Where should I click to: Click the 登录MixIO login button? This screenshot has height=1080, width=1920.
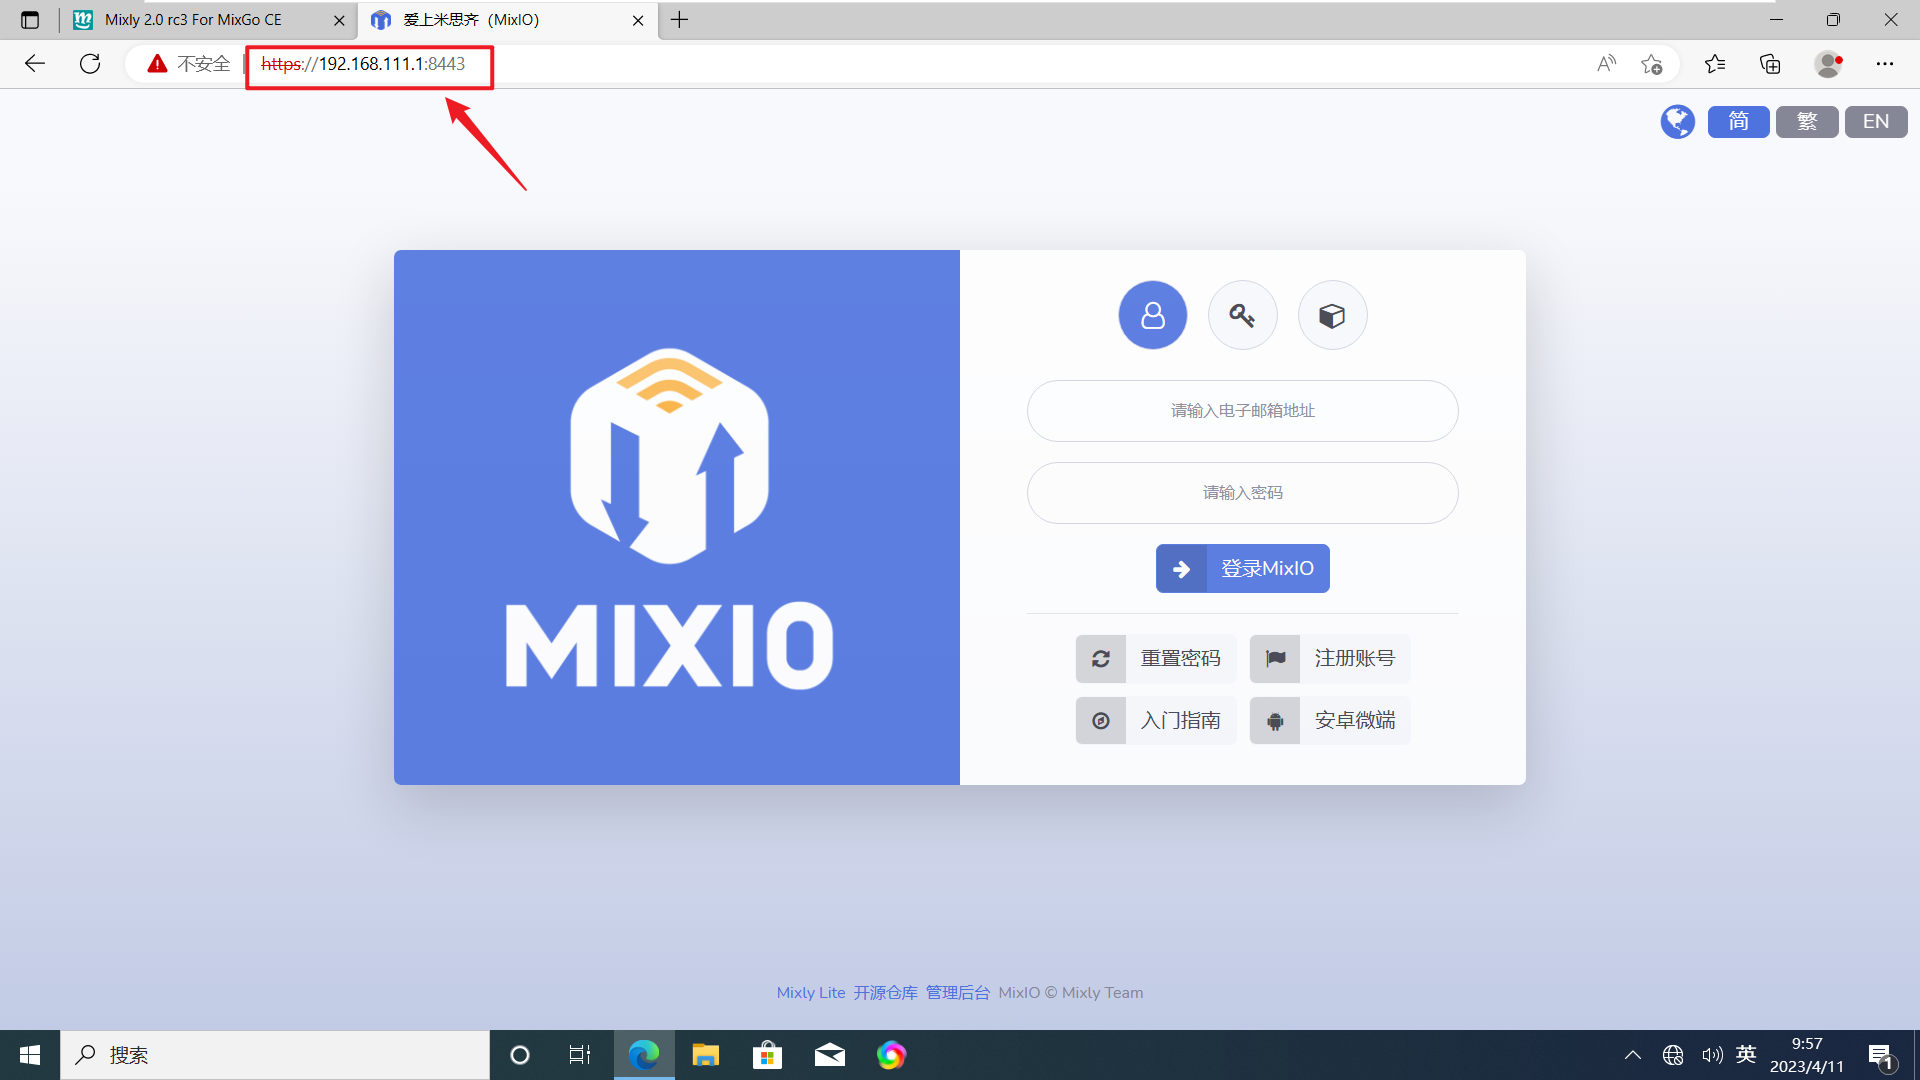[1242, 568]
